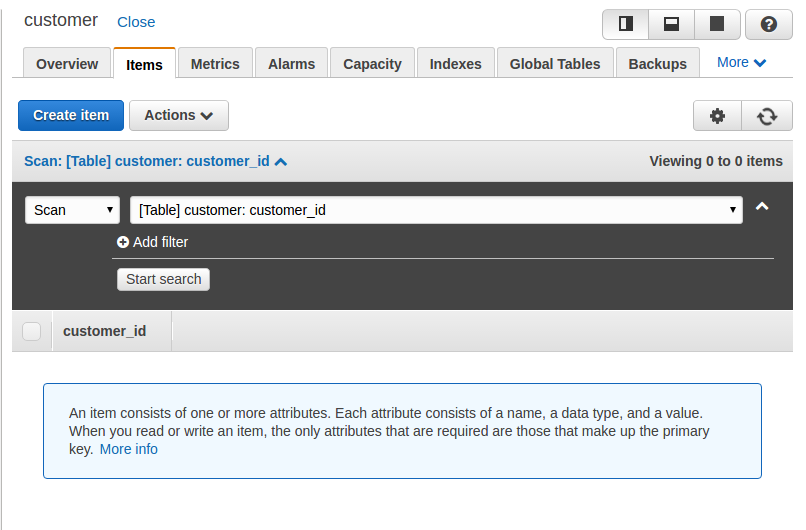Open the Indexes tab
This screenshot has width=806, height=530.
pyautogui.click(x=455, y=63)
